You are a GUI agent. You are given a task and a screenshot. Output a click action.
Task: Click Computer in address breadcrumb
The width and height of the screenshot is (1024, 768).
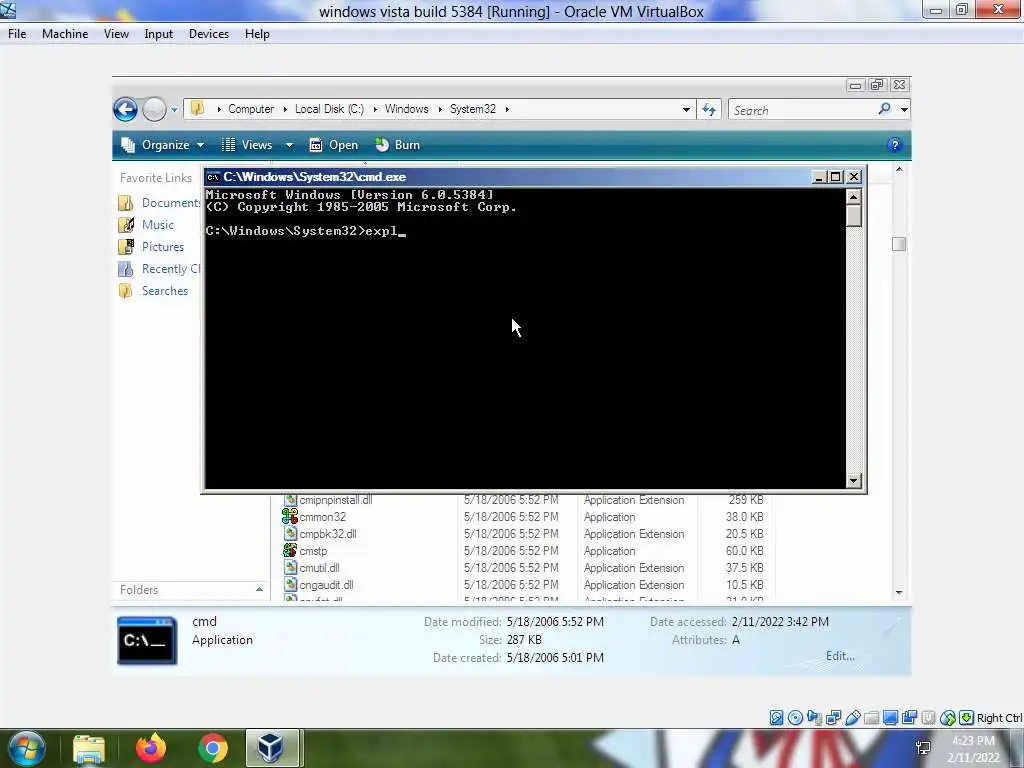tap(251, 109)
